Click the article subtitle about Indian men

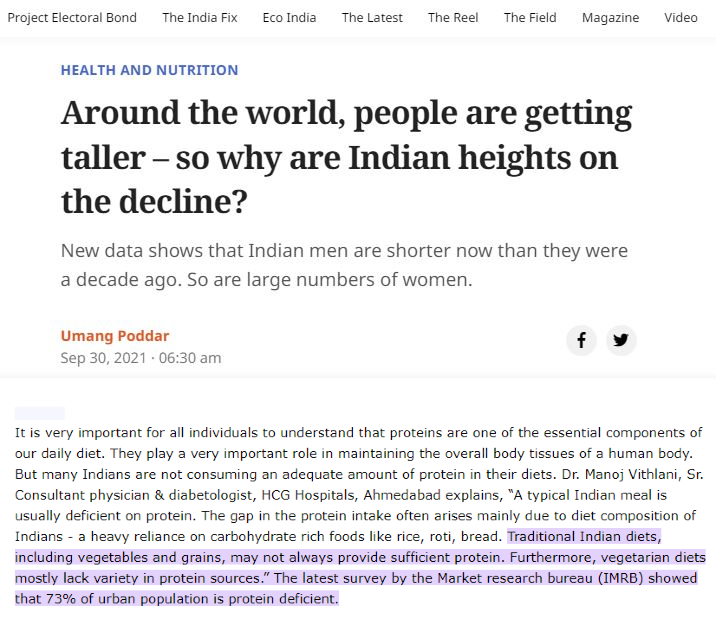click(344, 265)
